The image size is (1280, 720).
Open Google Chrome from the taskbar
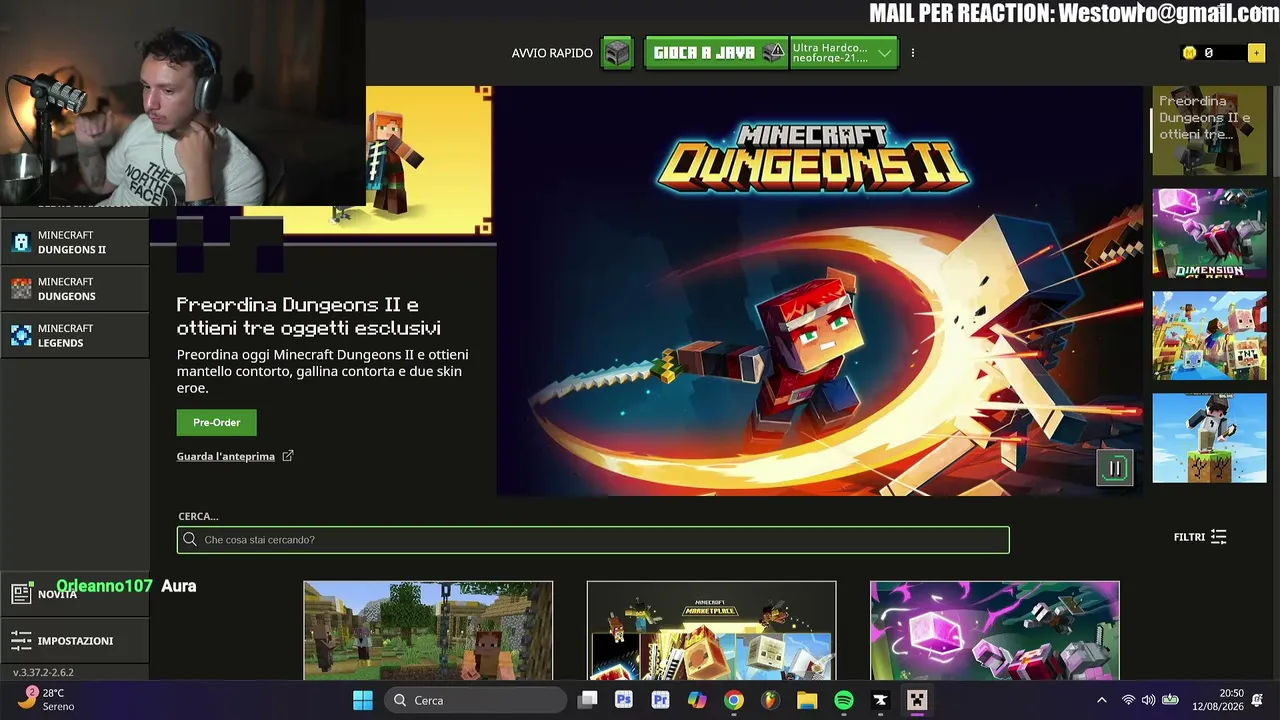pos(734,700)
